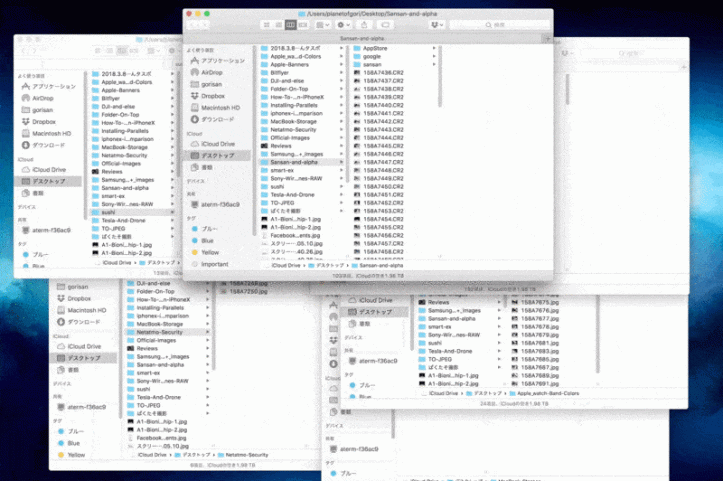Select file 158A7455.CR2
Image resolution: width=723 pixels, height=481 pixels.
[379, 227]
